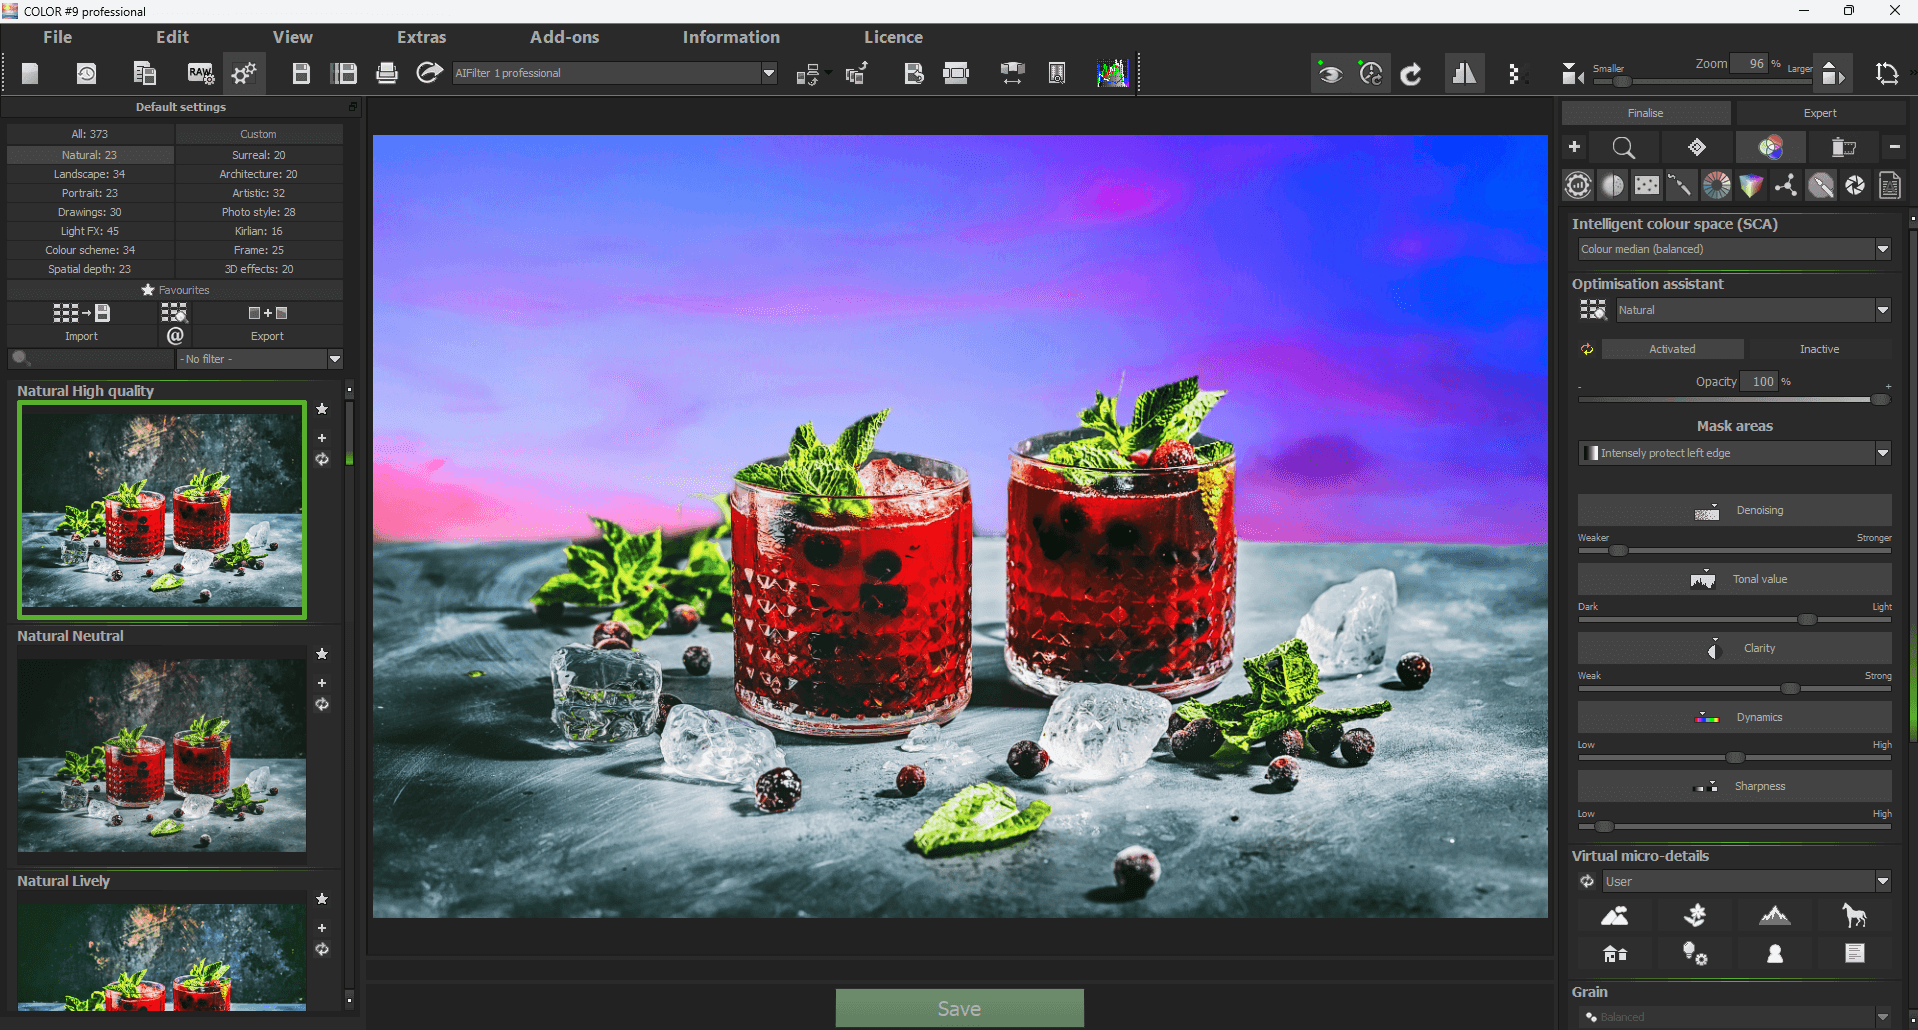
Task: Toggle the Favourites filter in presets panel
Action: point(175,290)
